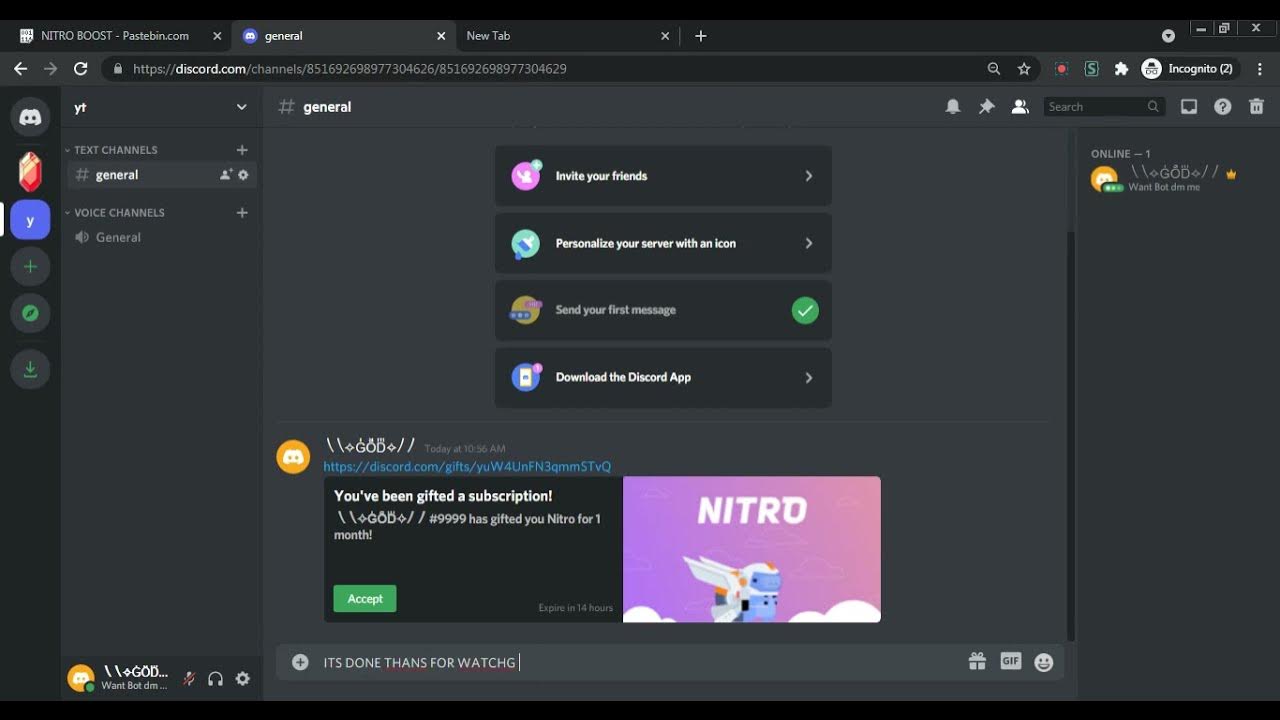
Task: Open Invite your friends card
Action: pyautogui.click(x=663, y=176)
